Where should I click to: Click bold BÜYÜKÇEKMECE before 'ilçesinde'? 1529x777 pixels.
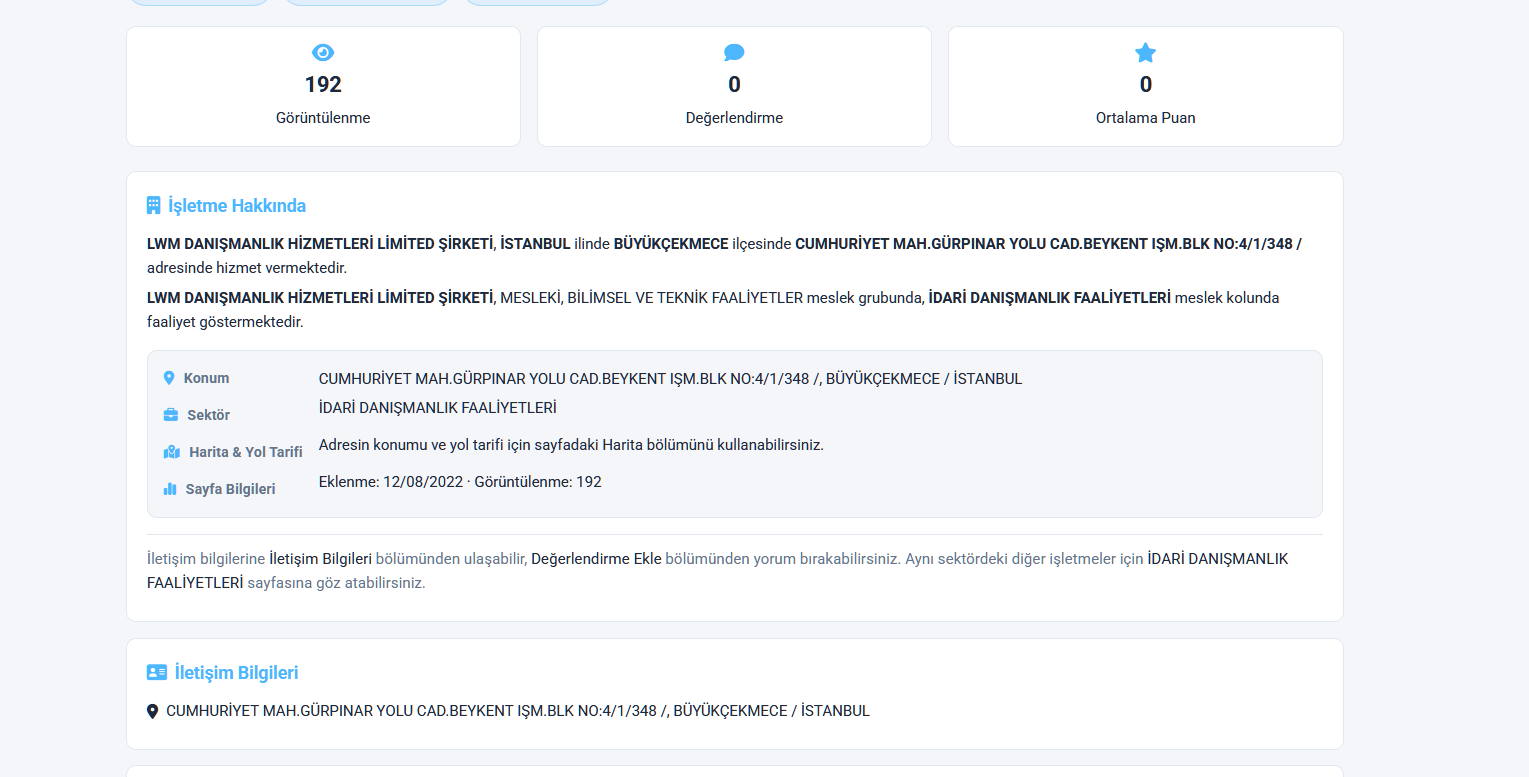pos(671,244)
